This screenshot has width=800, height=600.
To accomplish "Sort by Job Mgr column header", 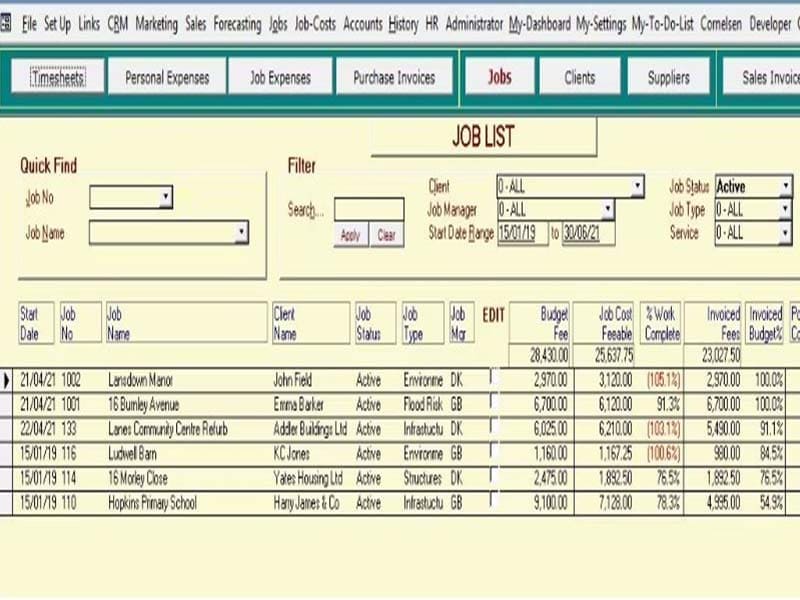I will pos(462,323).
